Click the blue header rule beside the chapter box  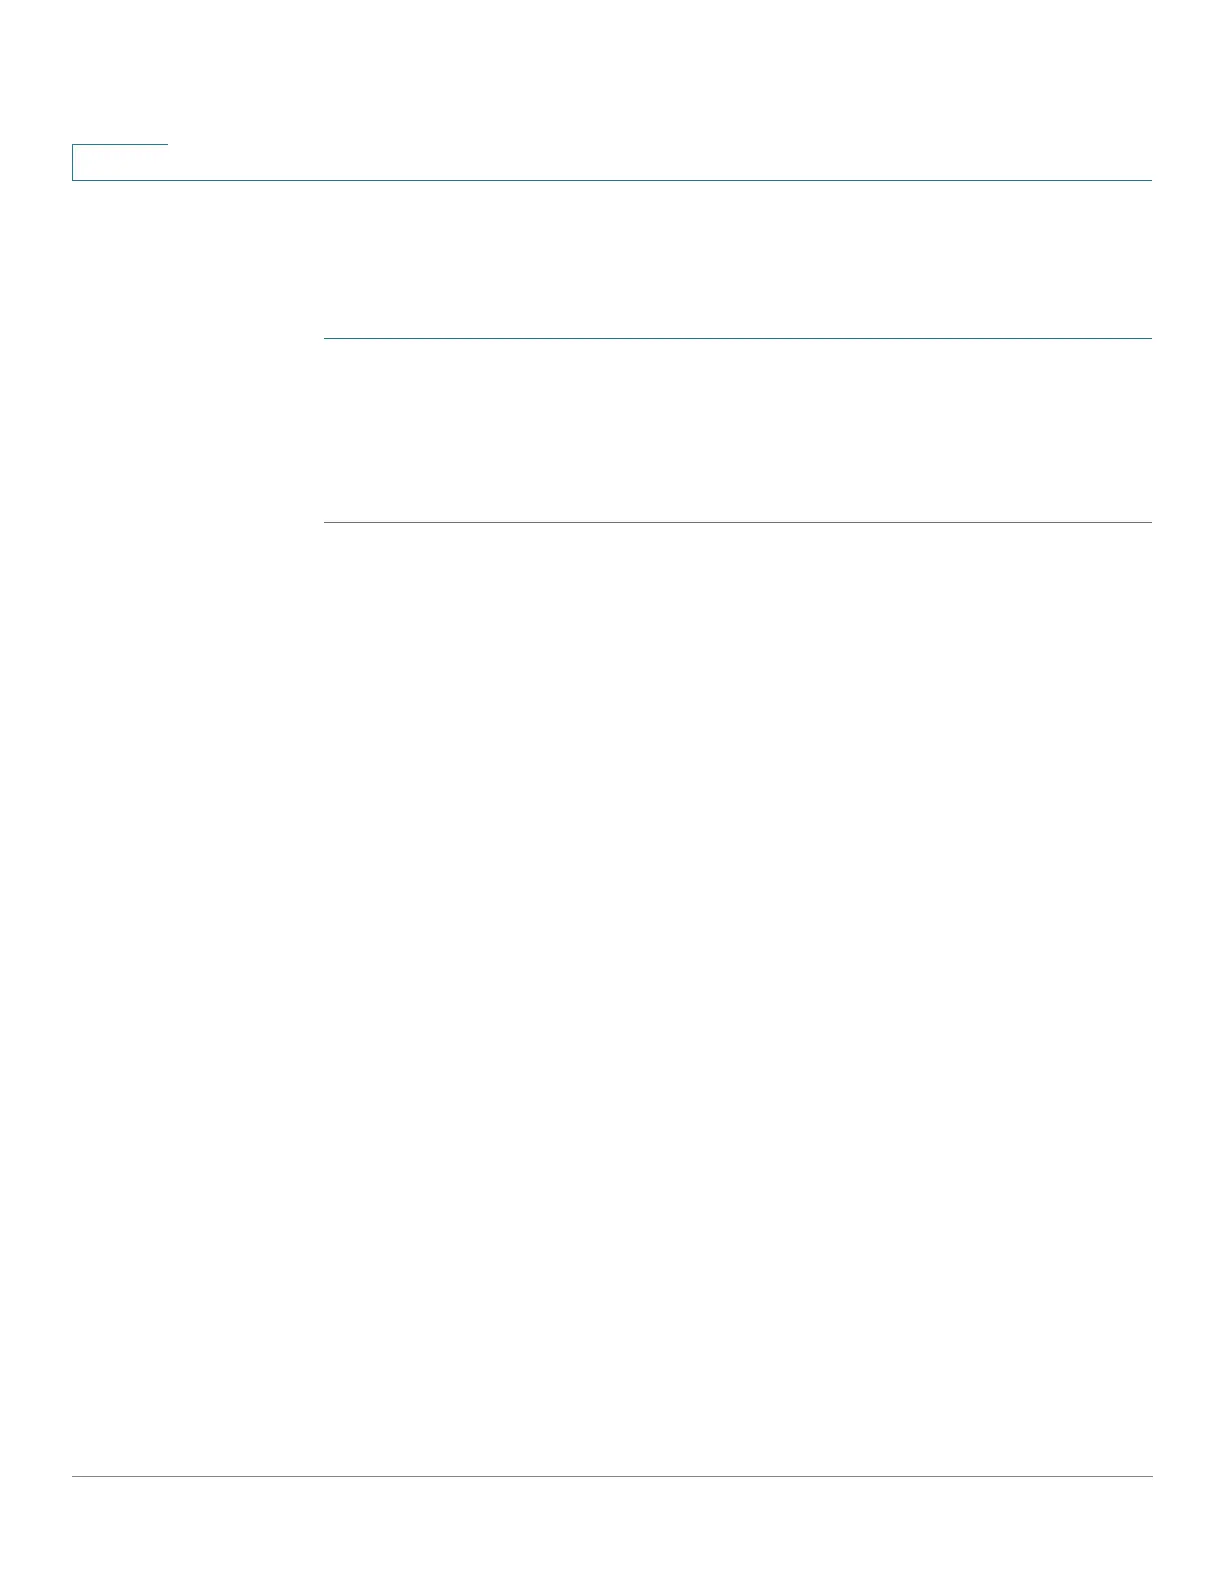(660, 180)
